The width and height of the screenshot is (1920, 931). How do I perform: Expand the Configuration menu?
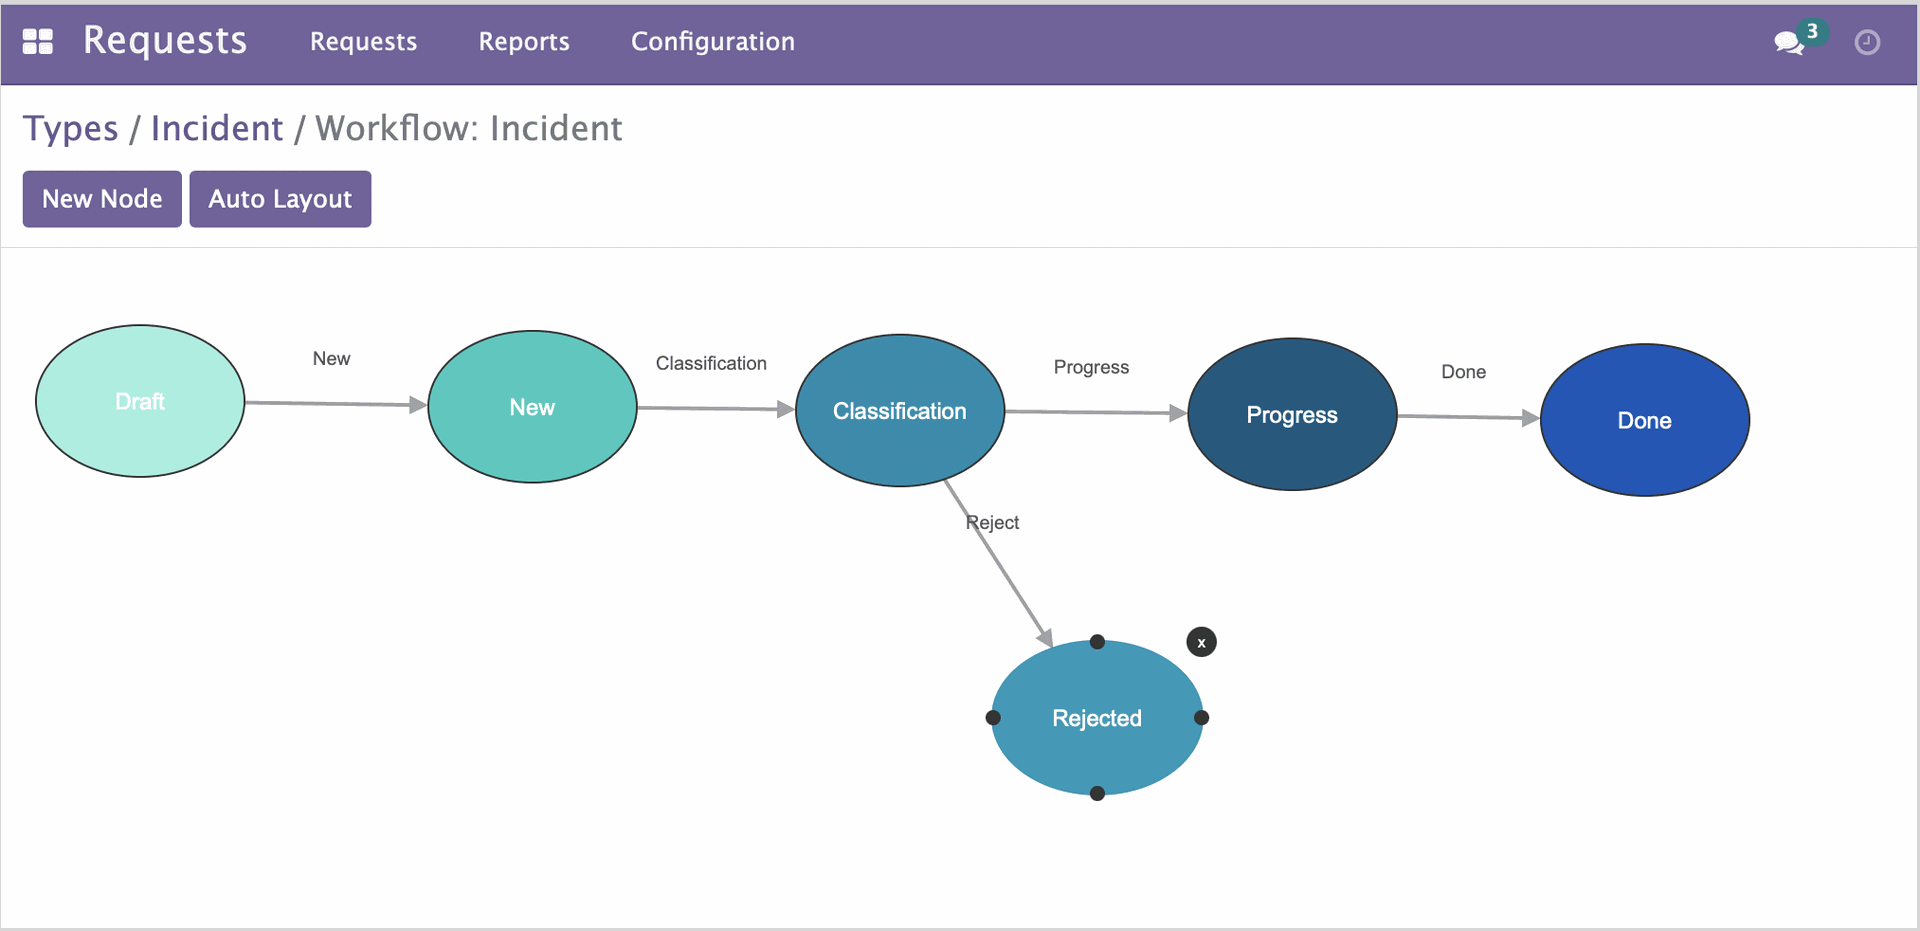coord(713,41)
